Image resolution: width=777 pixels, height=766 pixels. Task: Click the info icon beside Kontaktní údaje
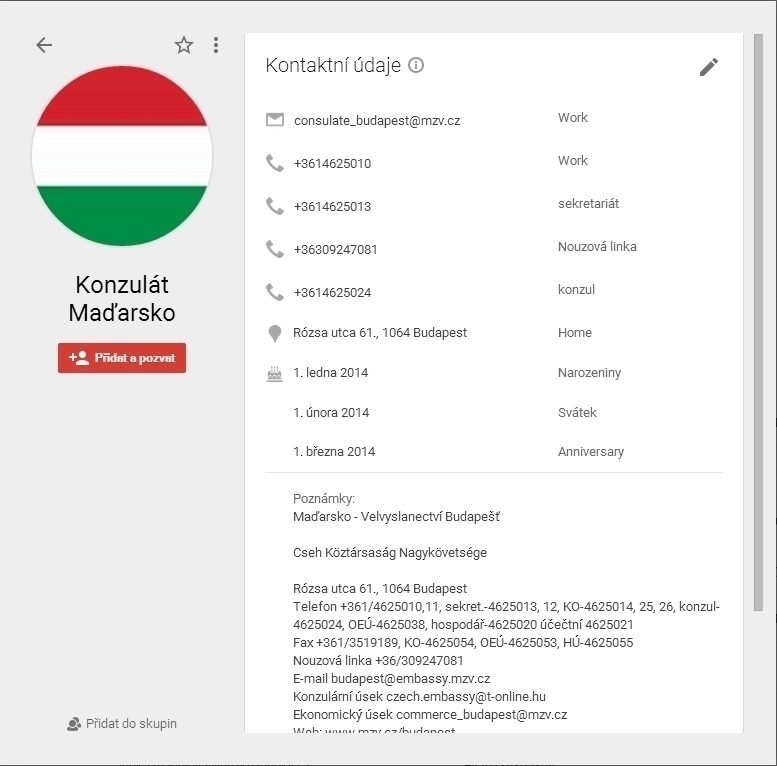point(416,65)
